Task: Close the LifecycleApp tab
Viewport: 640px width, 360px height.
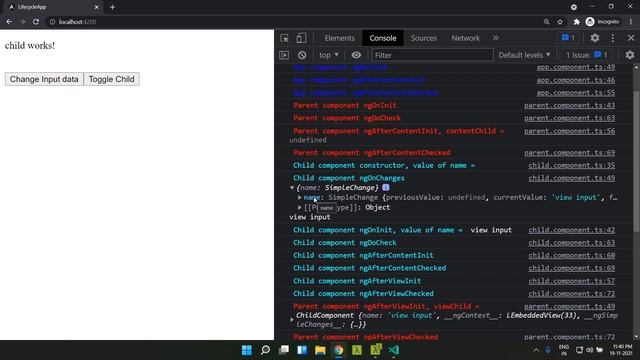Action: (97, 7)
